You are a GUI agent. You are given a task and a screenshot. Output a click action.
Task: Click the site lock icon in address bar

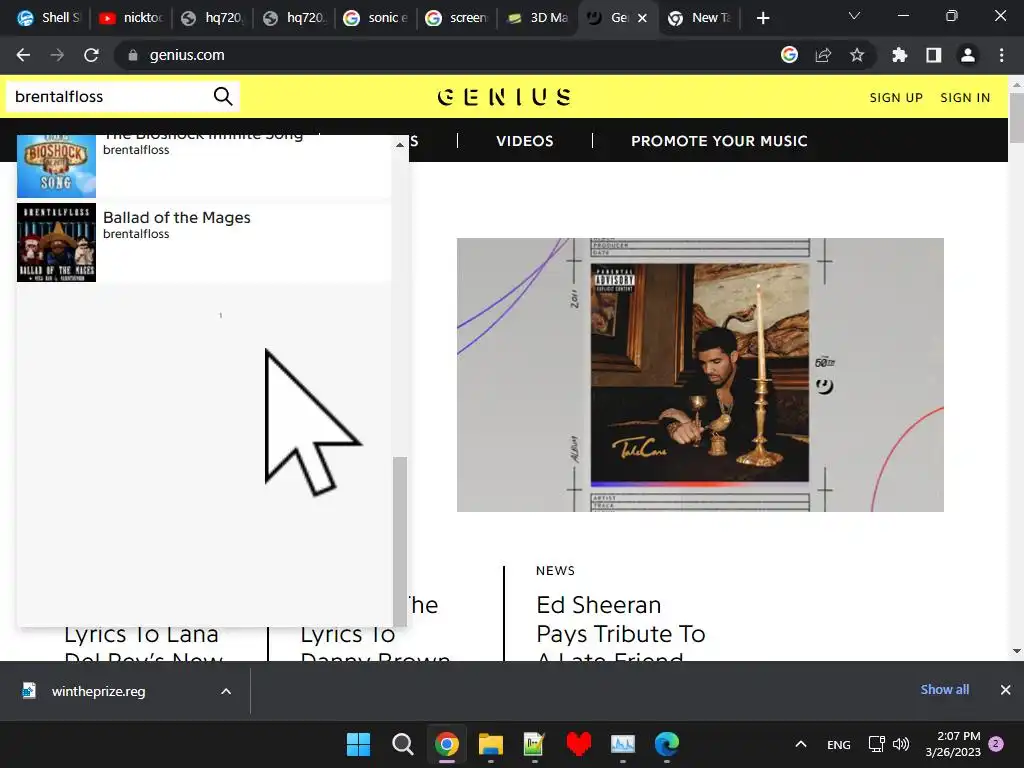(x=133, y=56)
